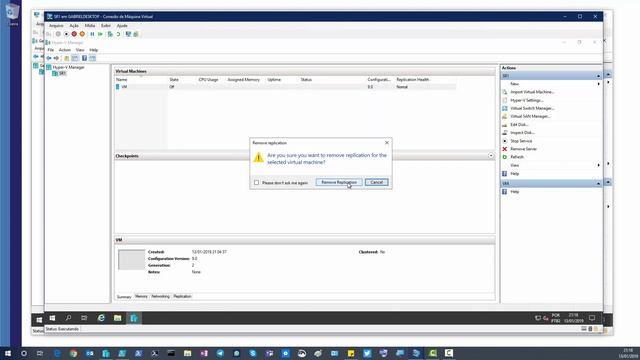Open guest VM Start menu

[x=52, y=318]
